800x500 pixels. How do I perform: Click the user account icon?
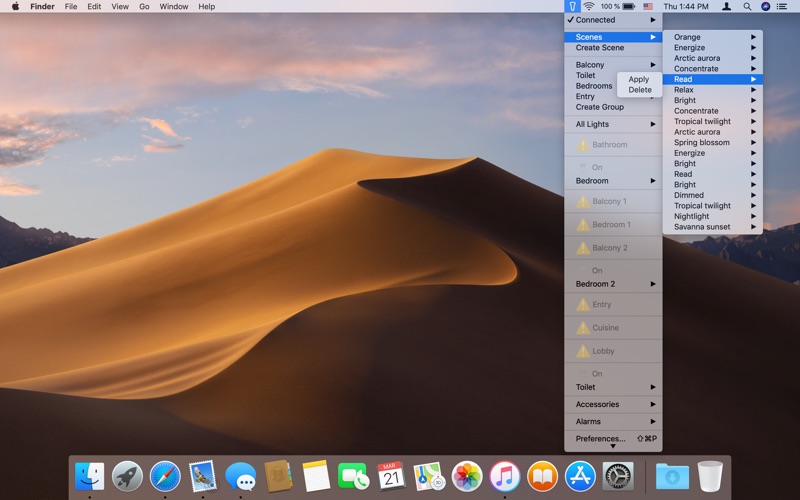click(x=727, y=7)
